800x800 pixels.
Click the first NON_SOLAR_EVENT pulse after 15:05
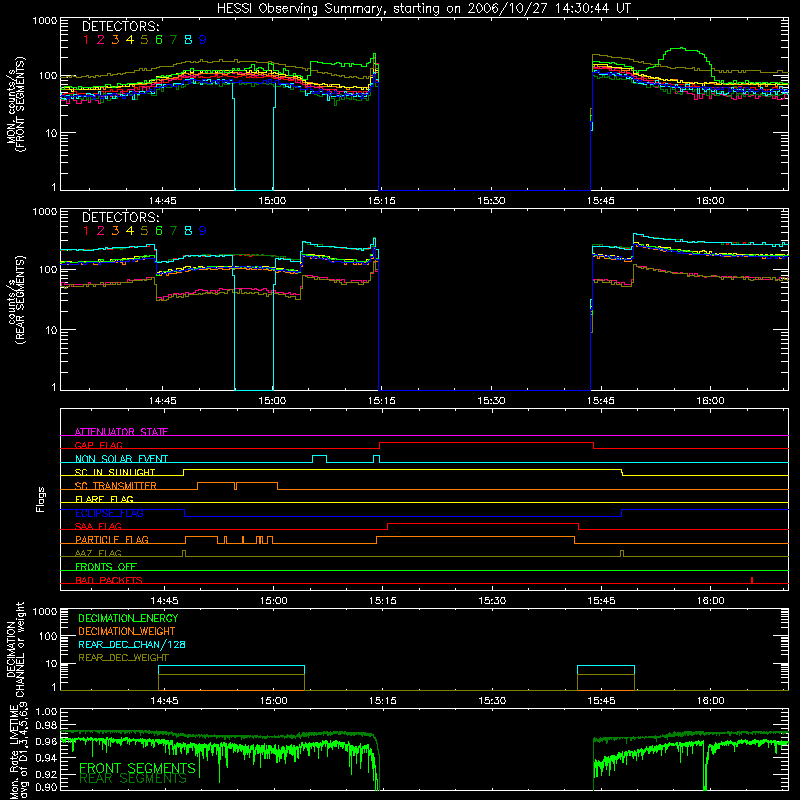[319, 459]
